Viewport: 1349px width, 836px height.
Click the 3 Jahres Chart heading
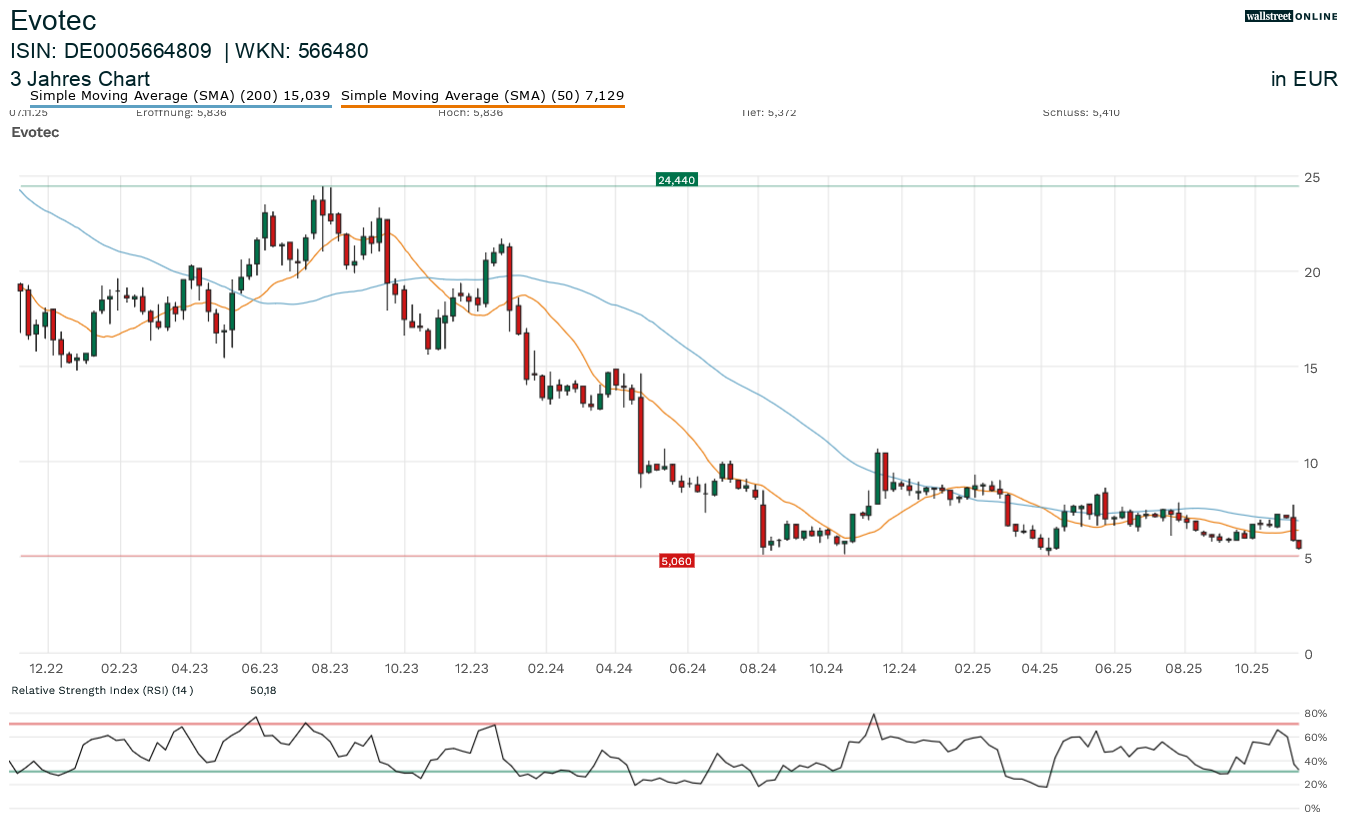coord(80,79)
